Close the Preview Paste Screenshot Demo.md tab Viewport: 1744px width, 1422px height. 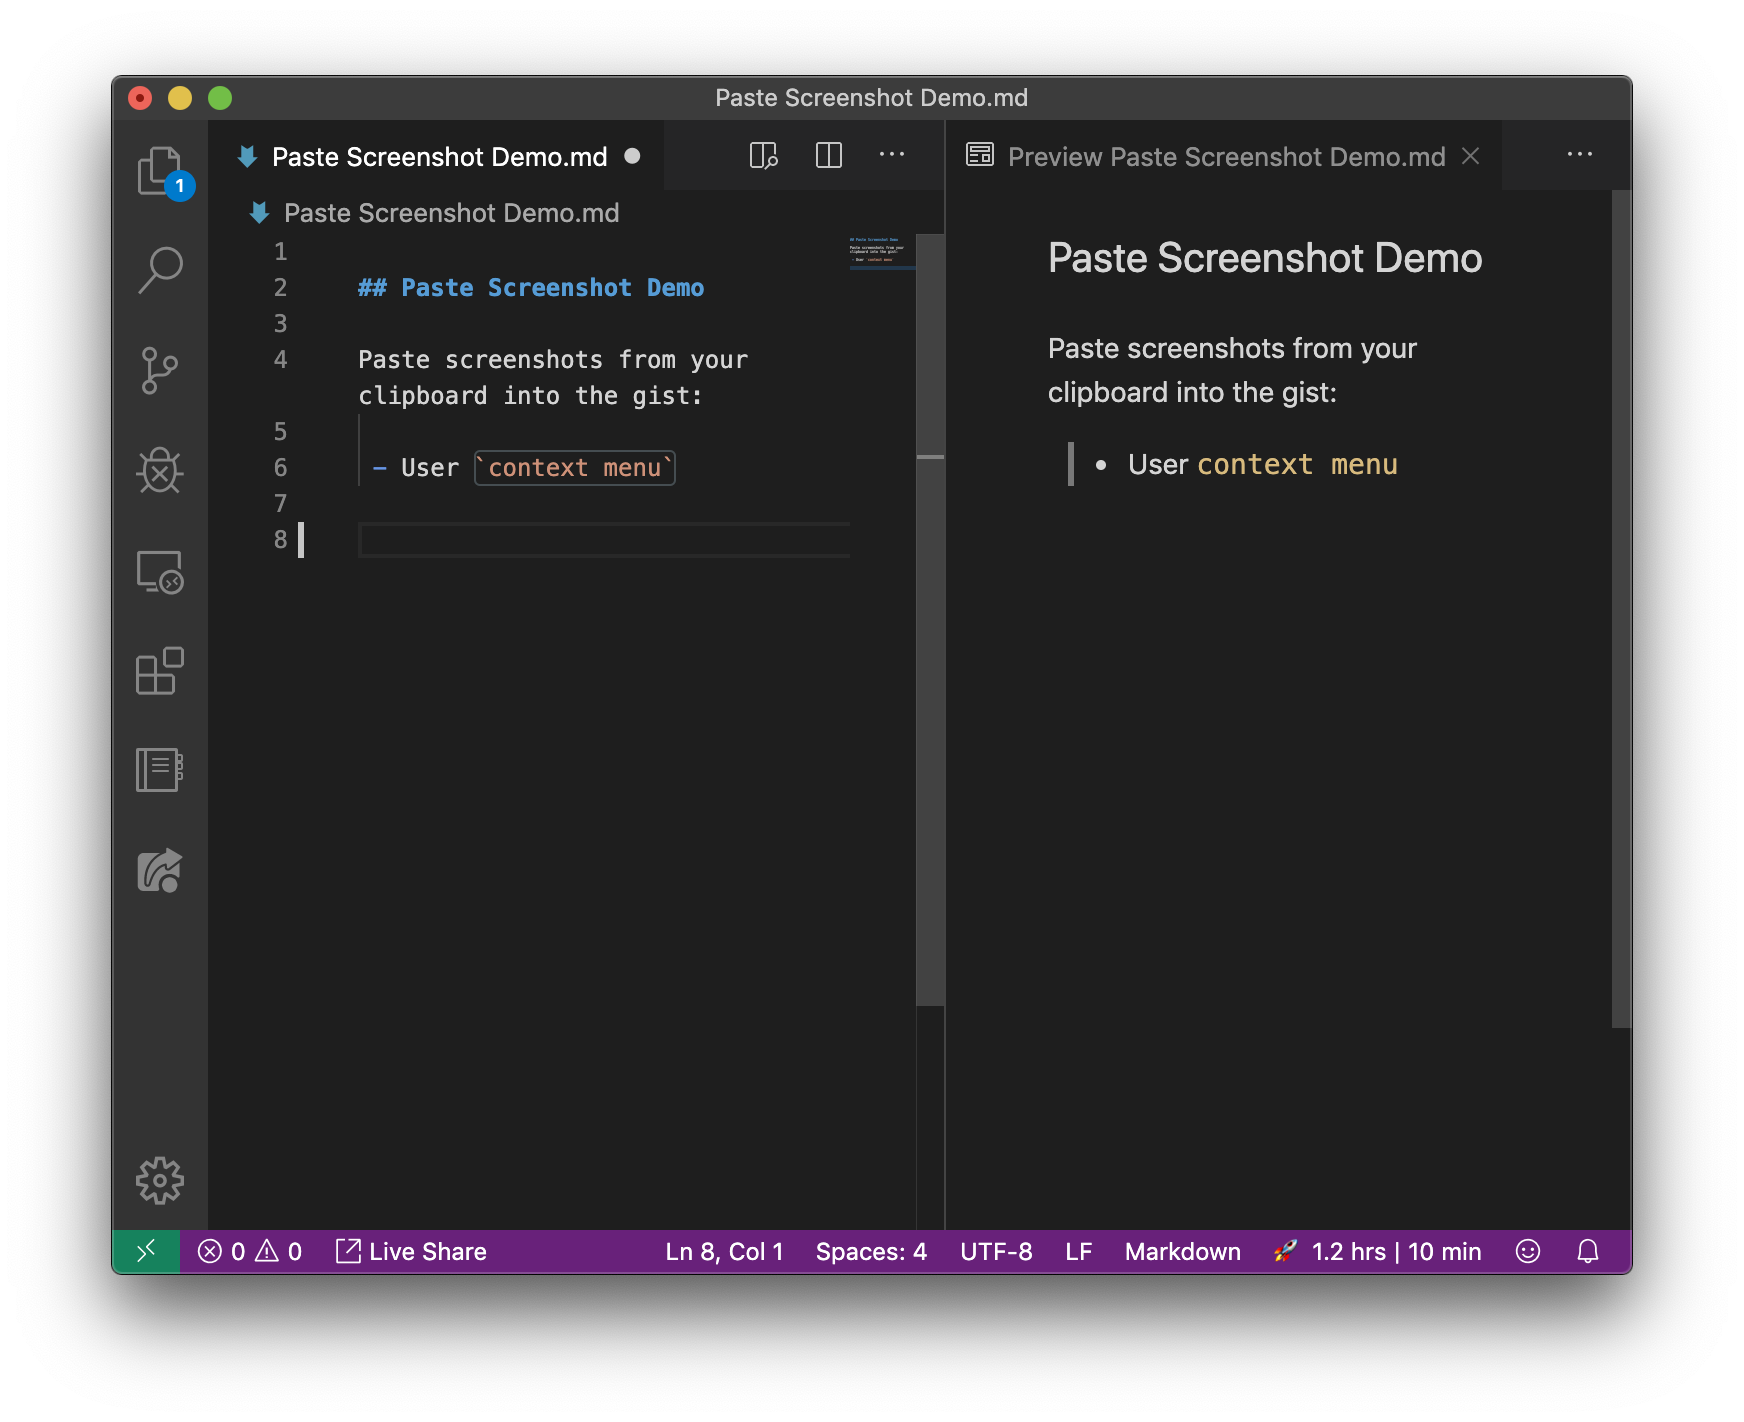coord(1470,156)
